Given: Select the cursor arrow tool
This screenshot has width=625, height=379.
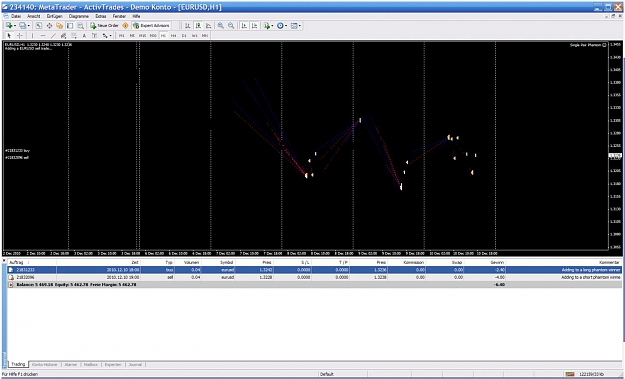Looking at the screenshot, I should [9, 35].
